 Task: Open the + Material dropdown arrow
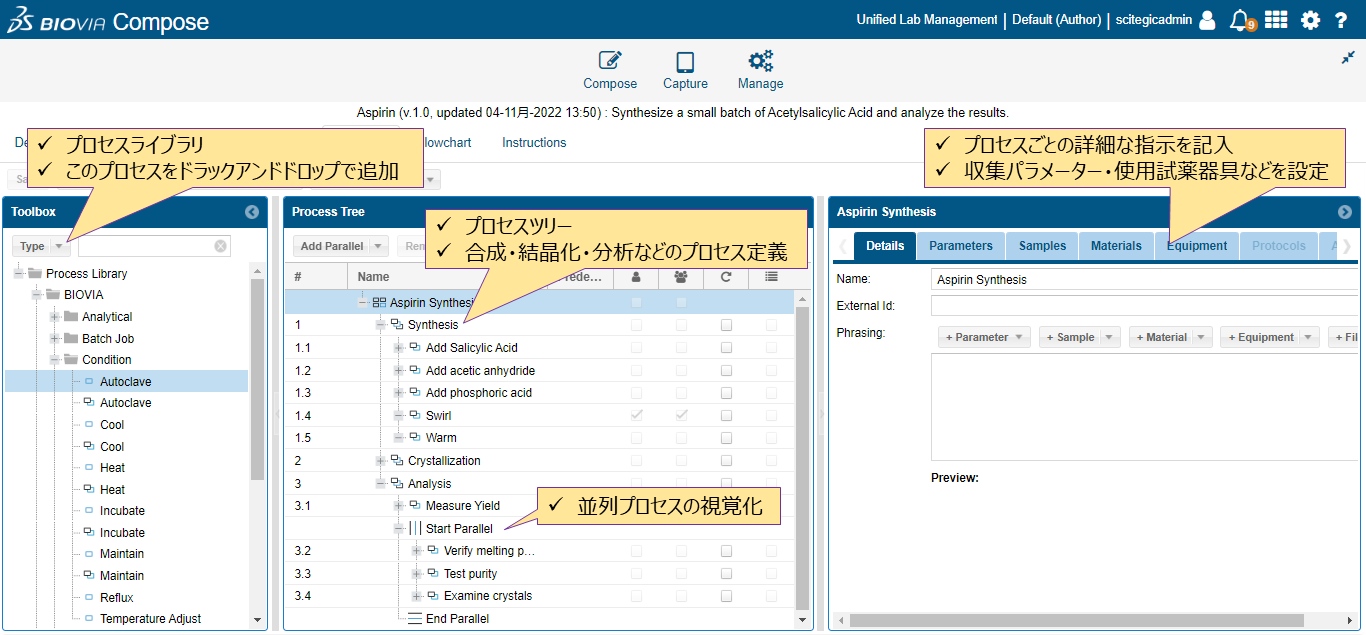1202,338
